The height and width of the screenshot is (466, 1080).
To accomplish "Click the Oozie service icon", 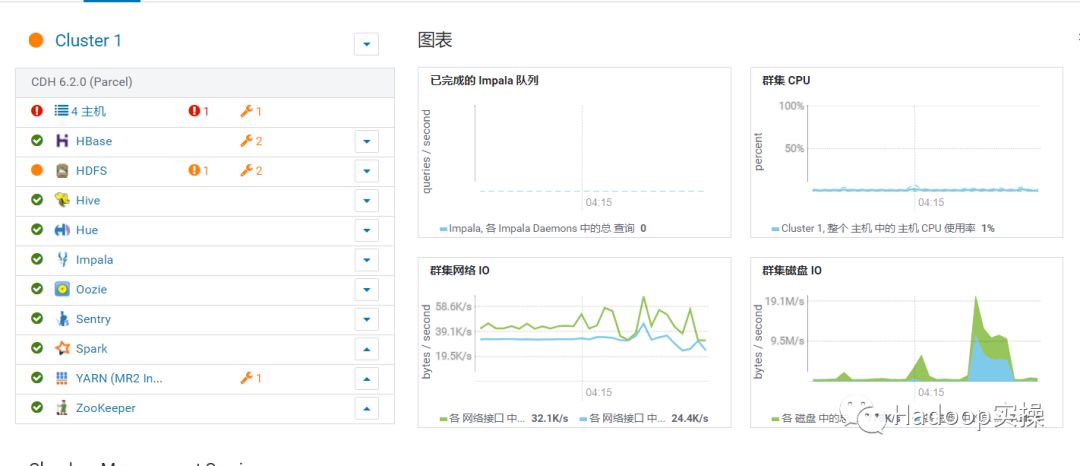I will point(62,289).
